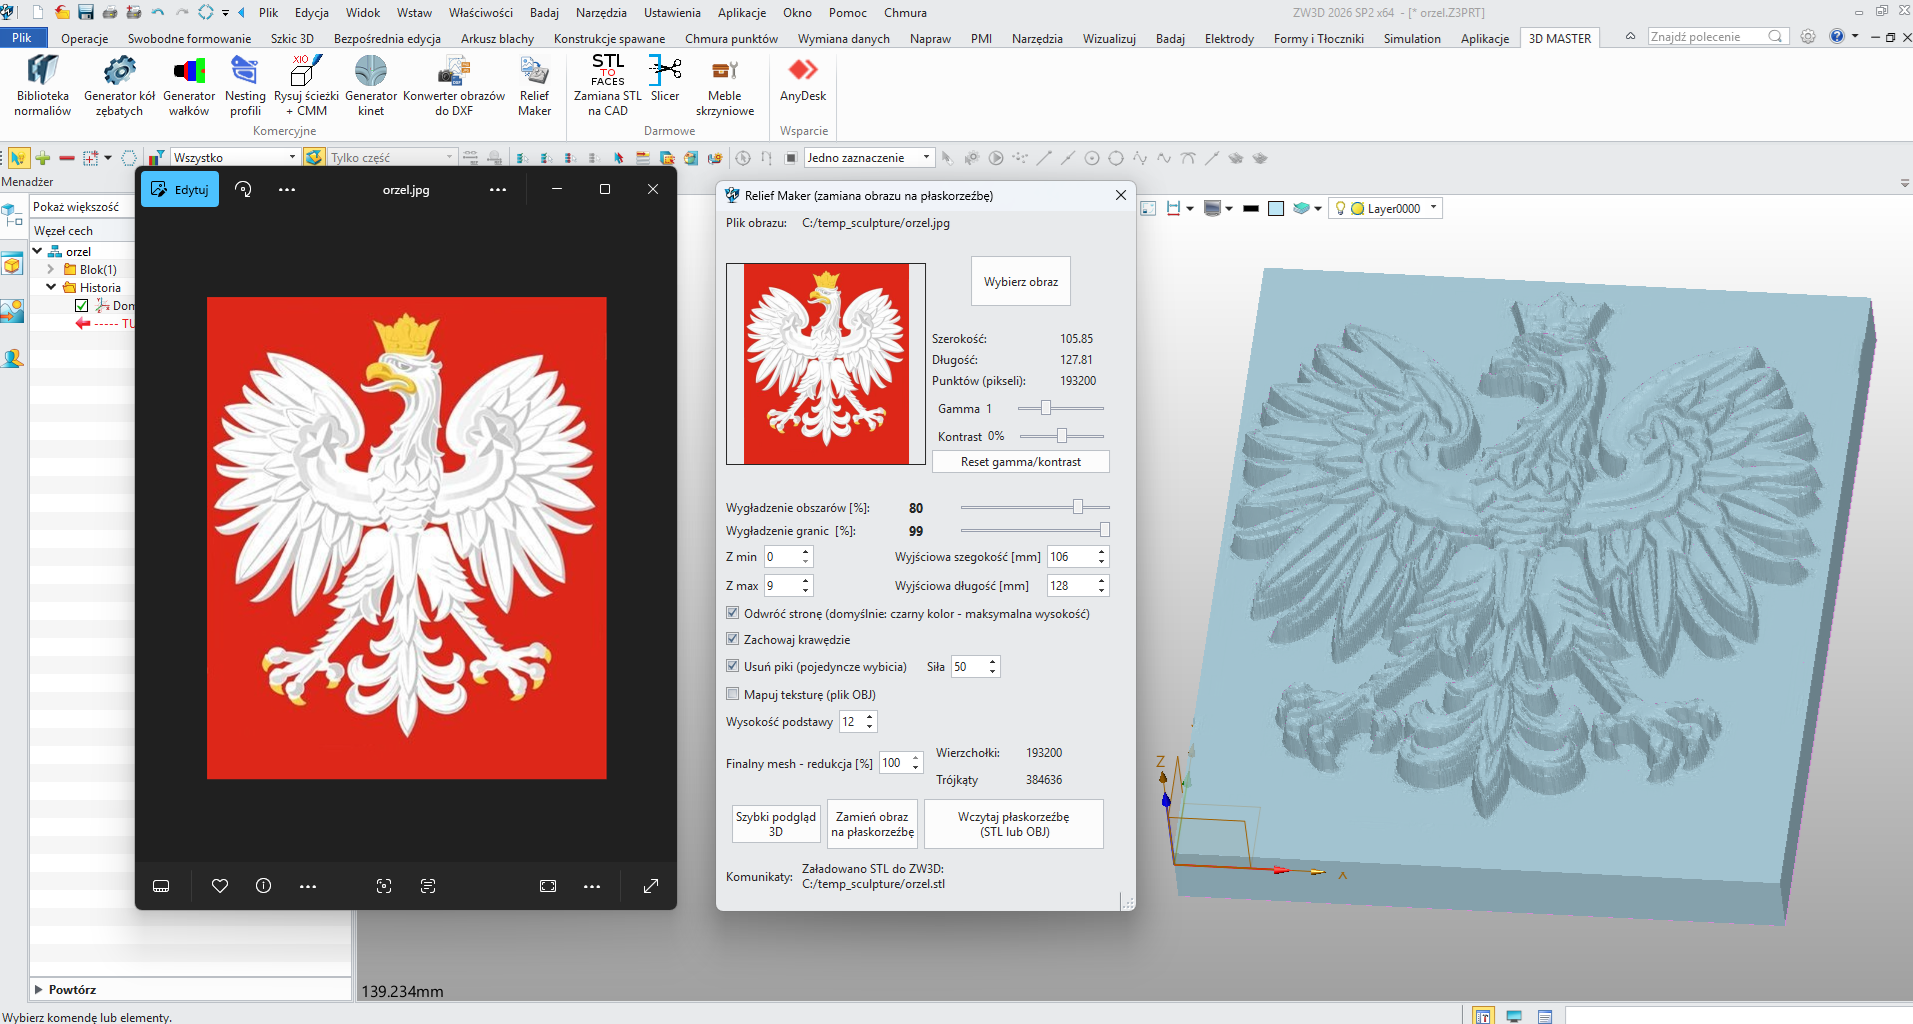Expand the Blok(1) tree node
This screenshot has width=1913, height=1024.
pos(50,269)
